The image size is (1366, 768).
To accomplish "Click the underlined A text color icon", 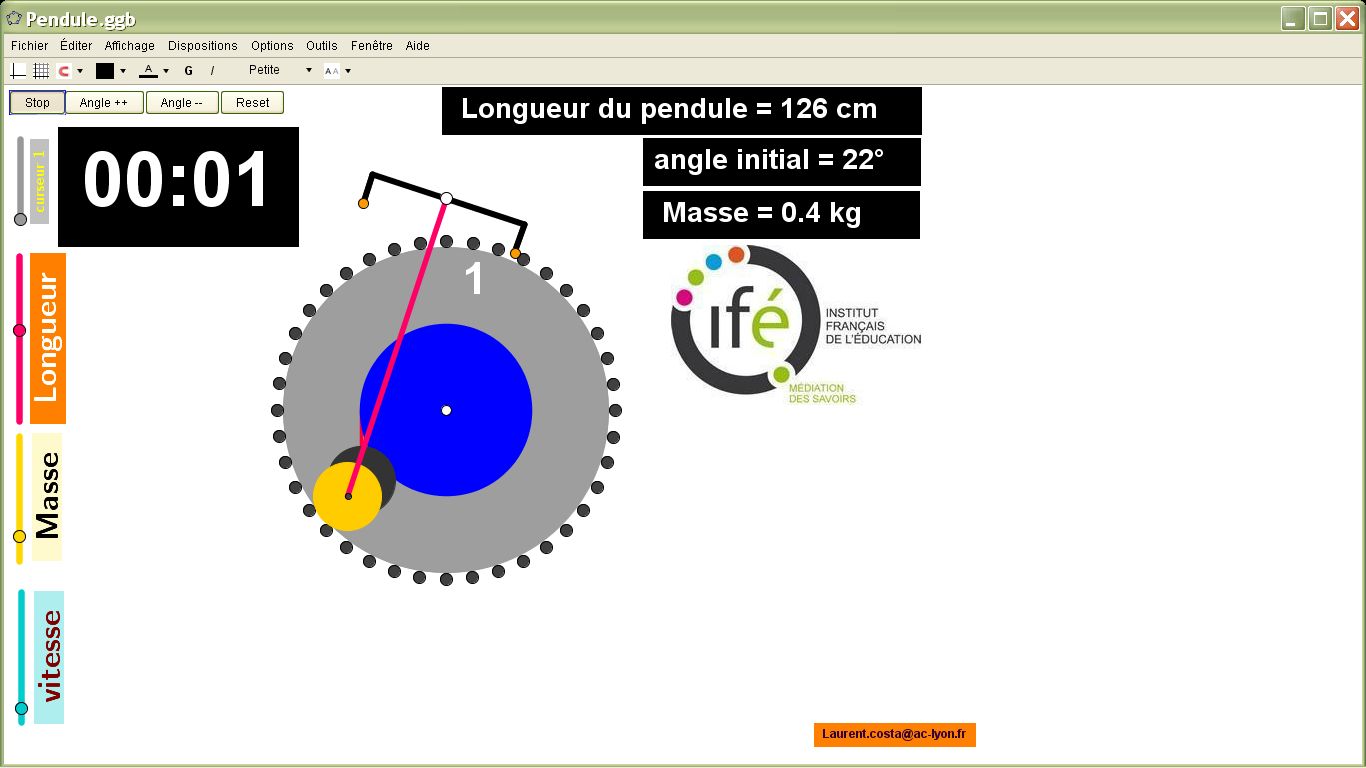I will (x=148, y=71).
